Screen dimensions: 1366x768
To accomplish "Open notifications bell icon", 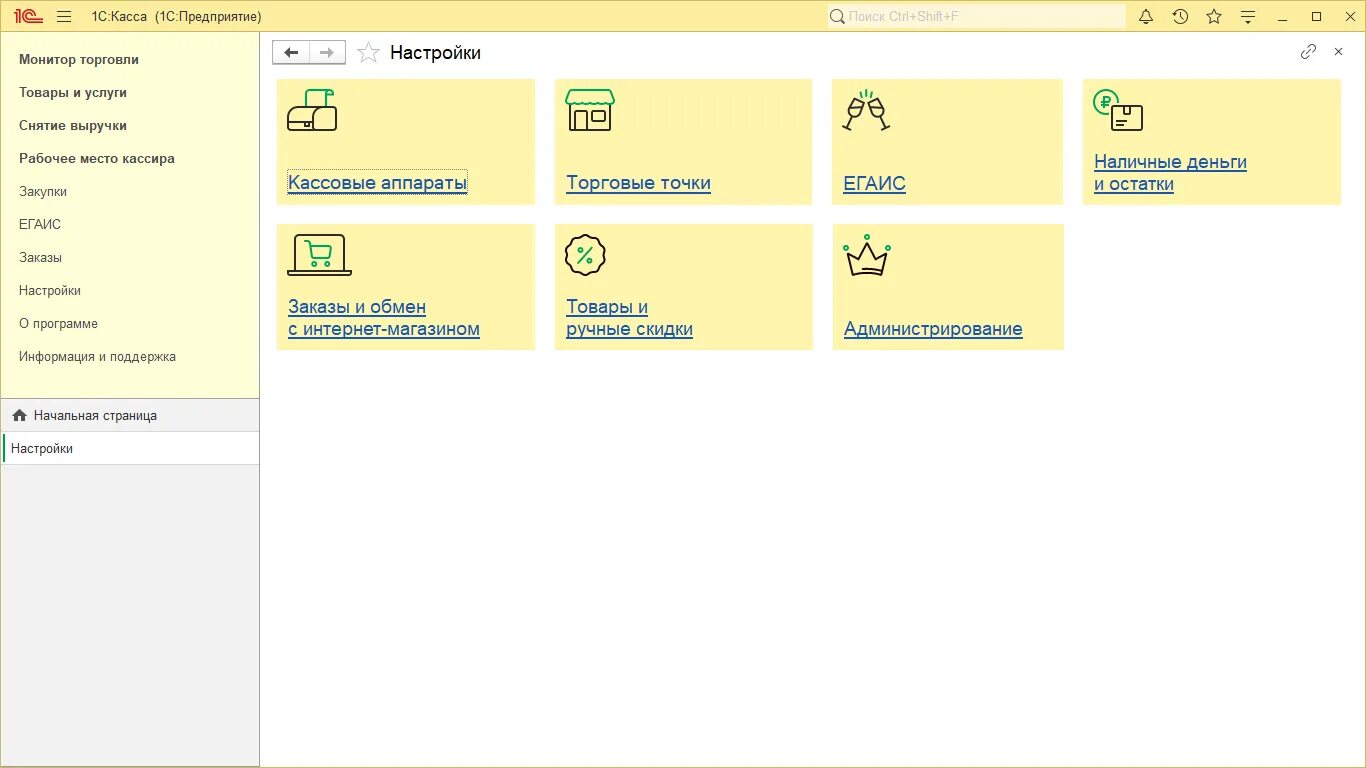I will coord(1146,16).
